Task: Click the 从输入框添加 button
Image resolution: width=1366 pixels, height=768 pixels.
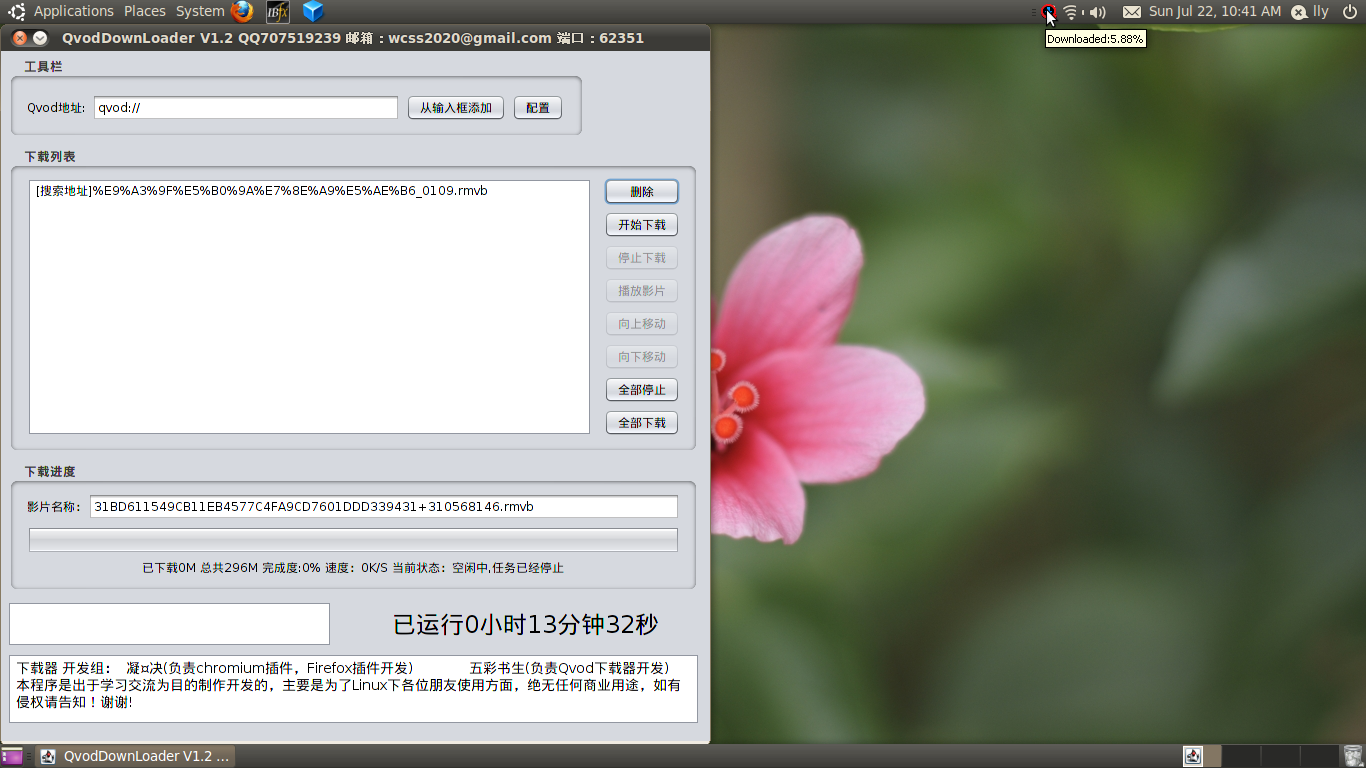Action: [456, 108]
